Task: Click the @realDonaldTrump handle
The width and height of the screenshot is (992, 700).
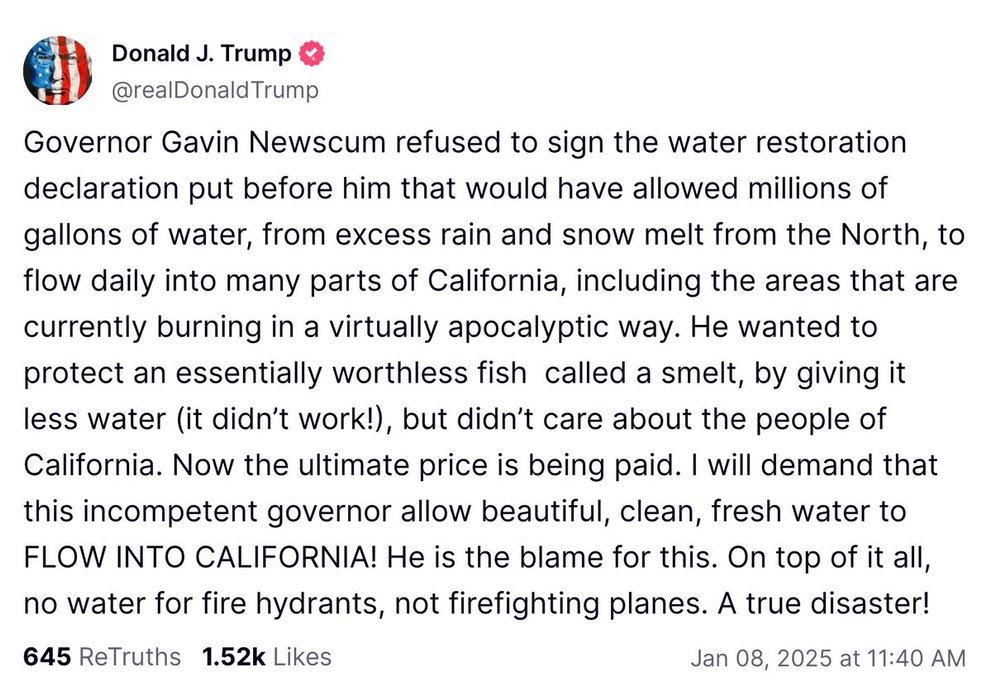Action: coord(214,90)
